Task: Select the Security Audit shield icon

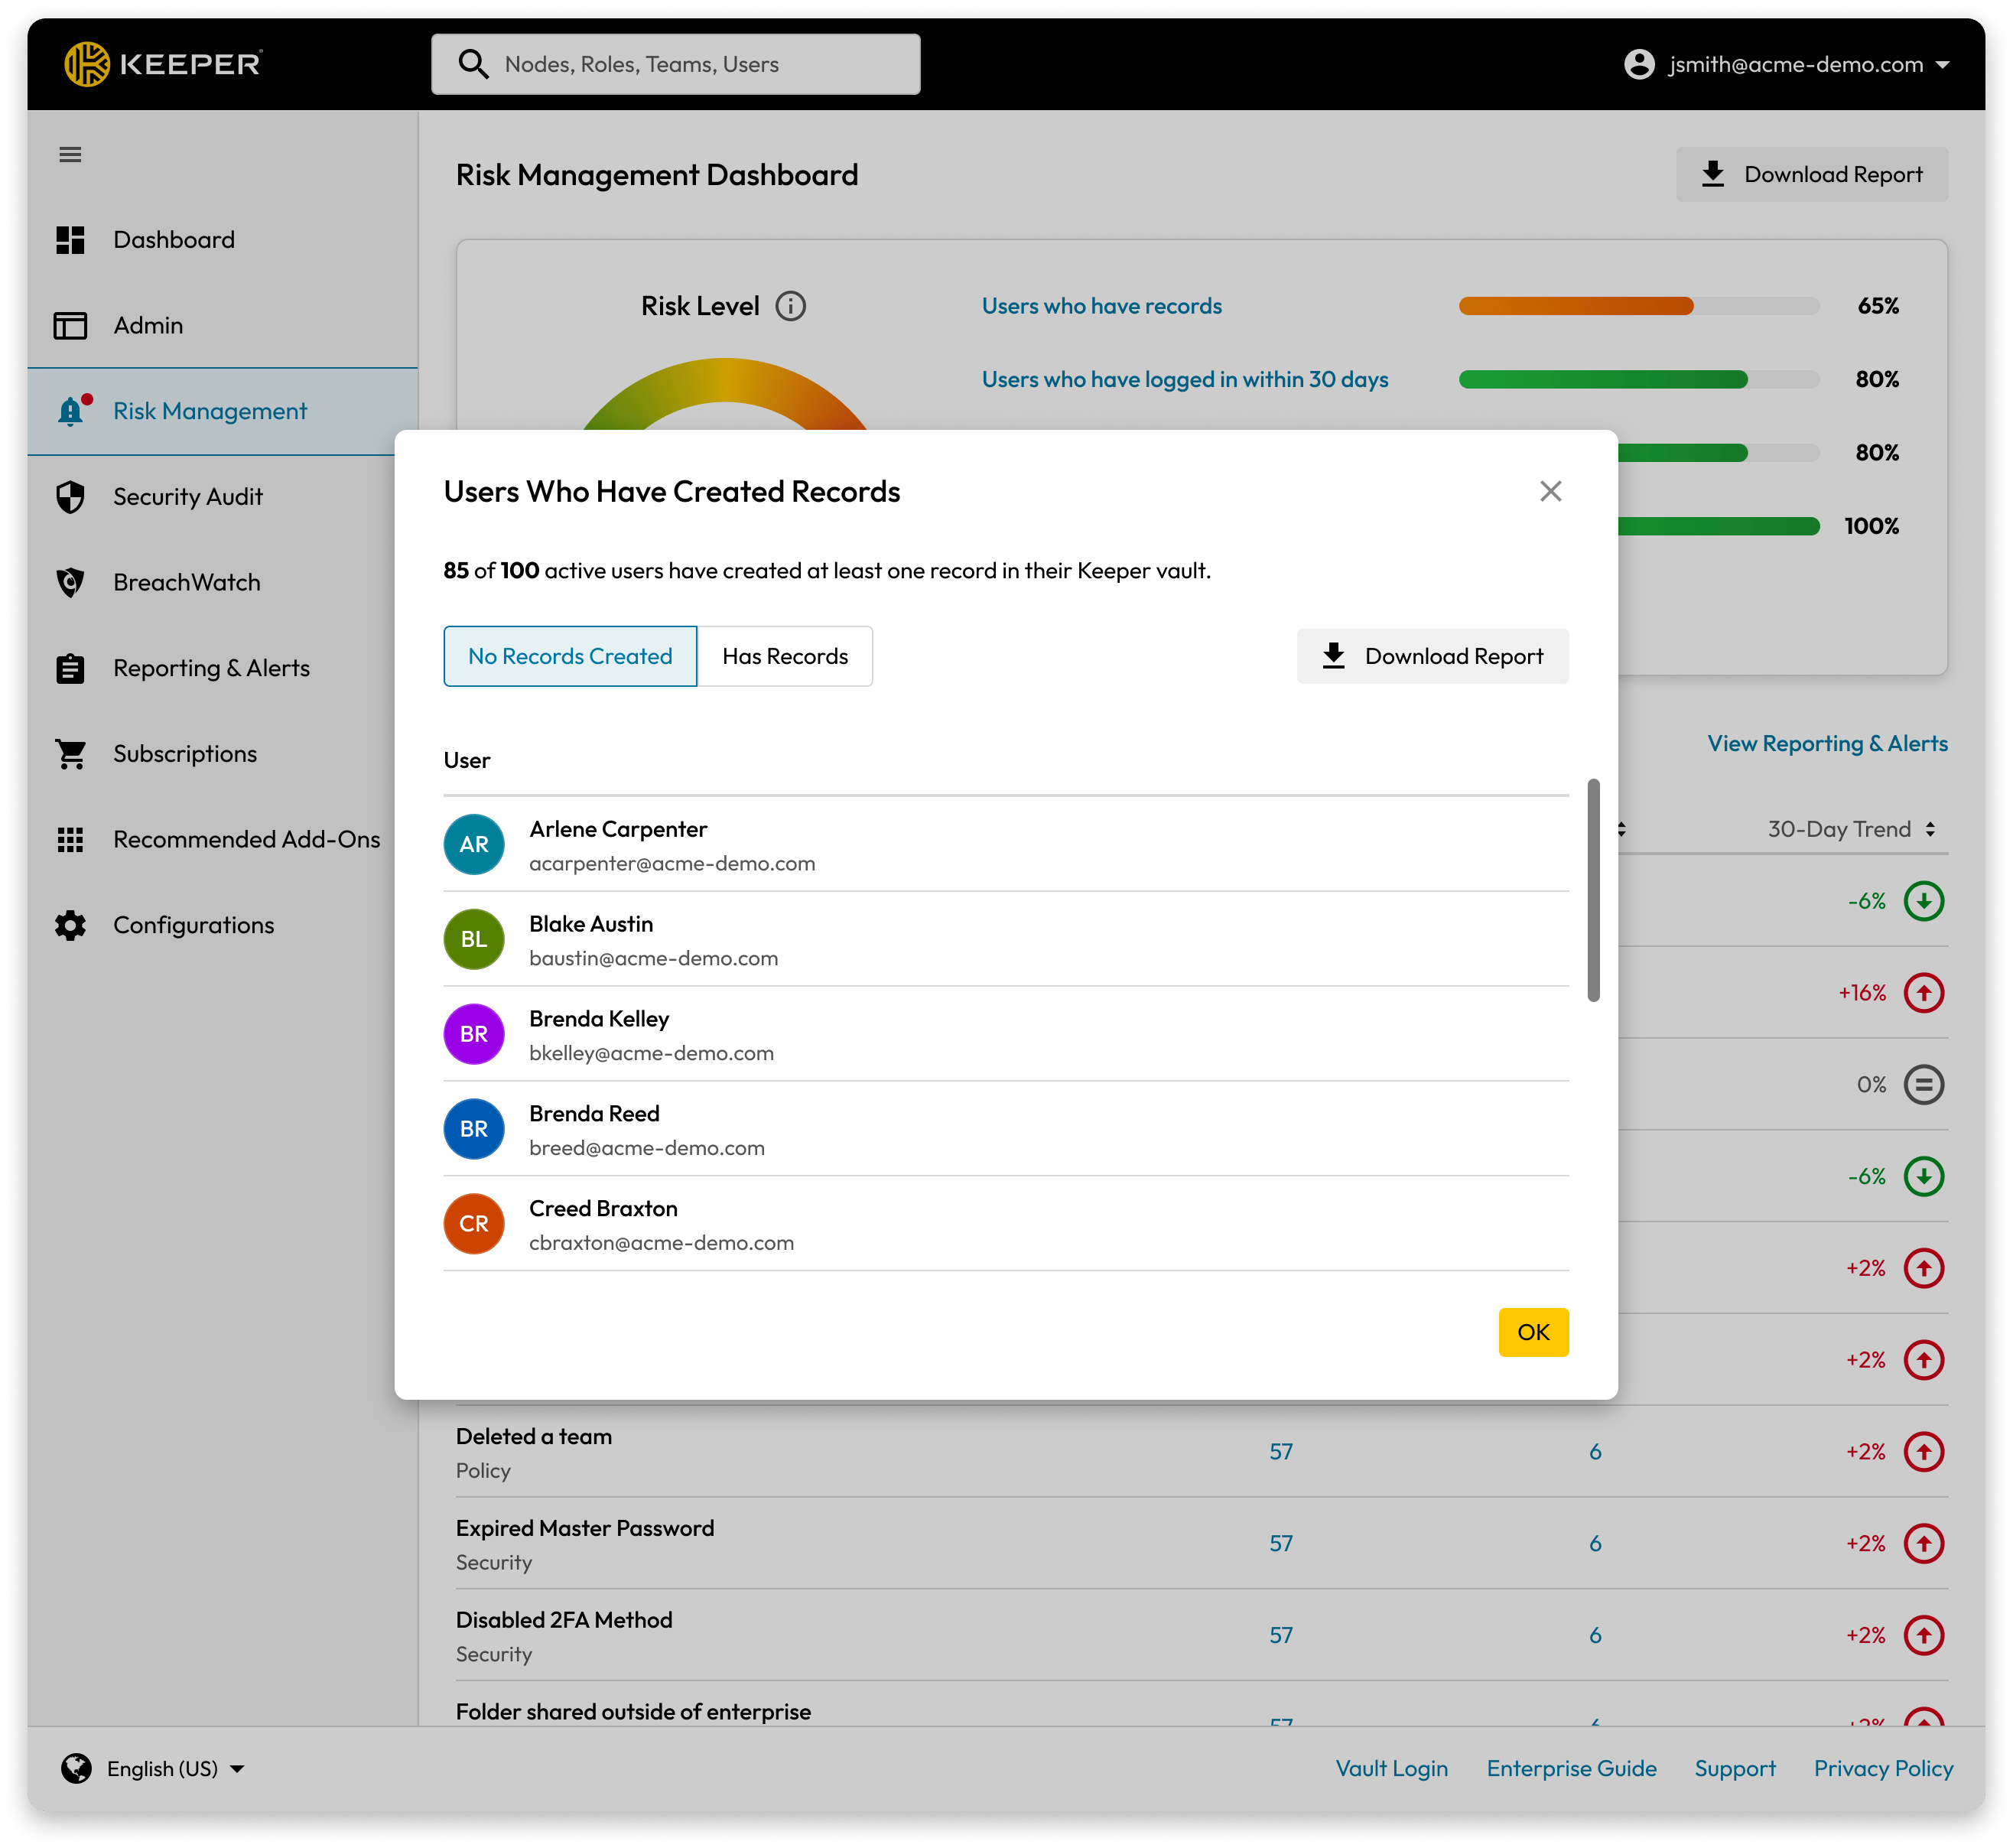Action: coord(71,496)
